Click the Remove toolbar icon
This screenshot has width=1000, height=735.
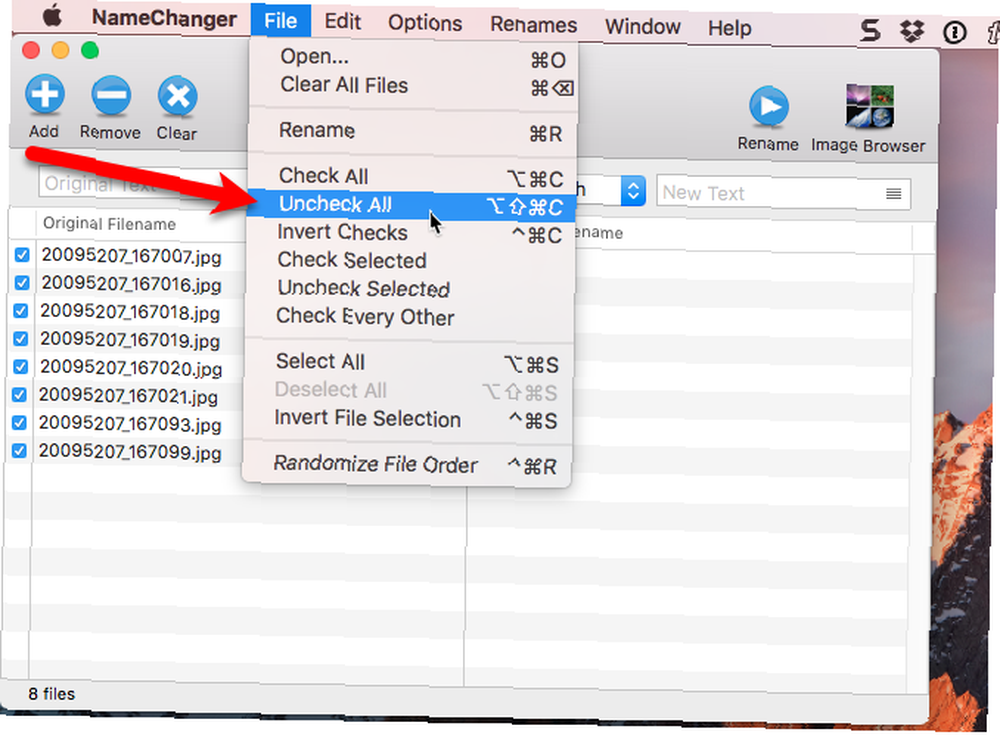tap(111, 96)
